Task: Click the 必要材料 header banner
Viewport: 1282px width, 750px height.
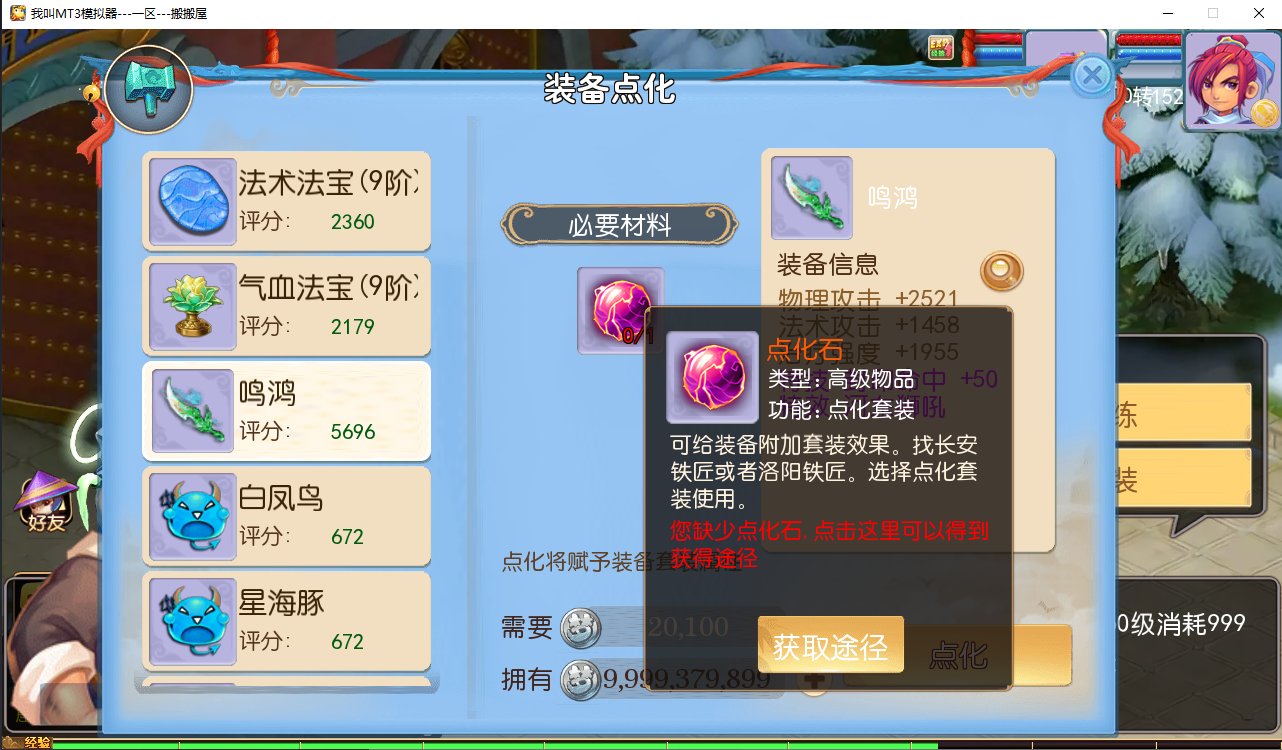Action: pyautogui.click(x=620, y=225)
